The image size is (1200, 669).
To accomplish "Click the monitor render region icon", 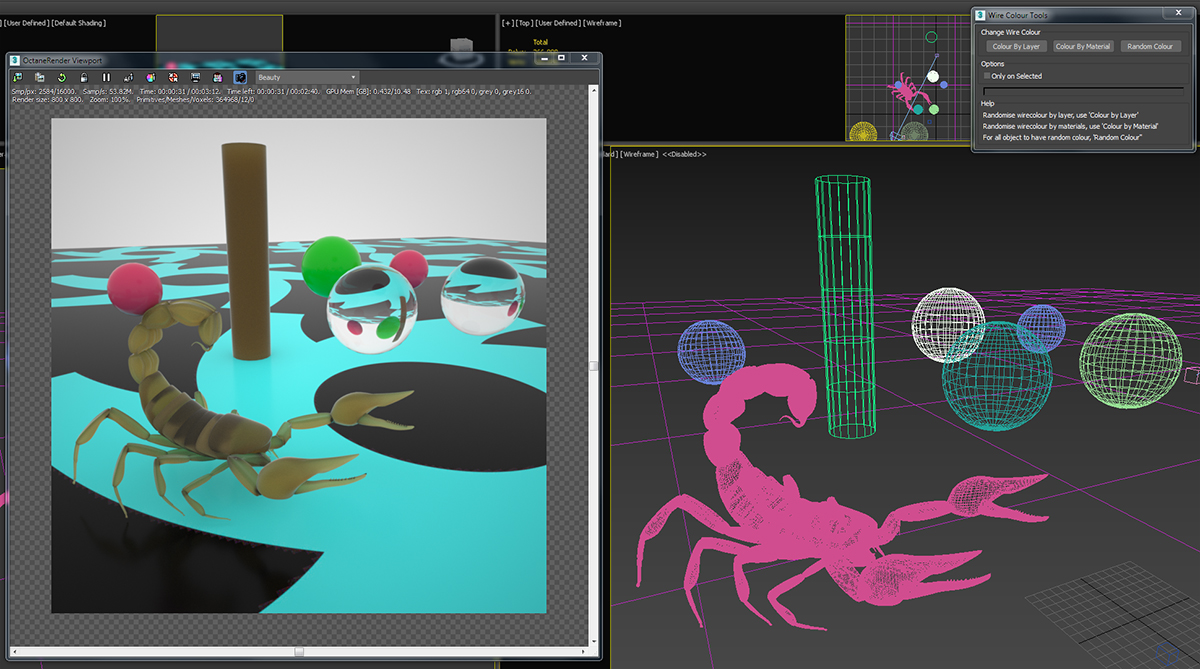I will click(x=196, y=77).
